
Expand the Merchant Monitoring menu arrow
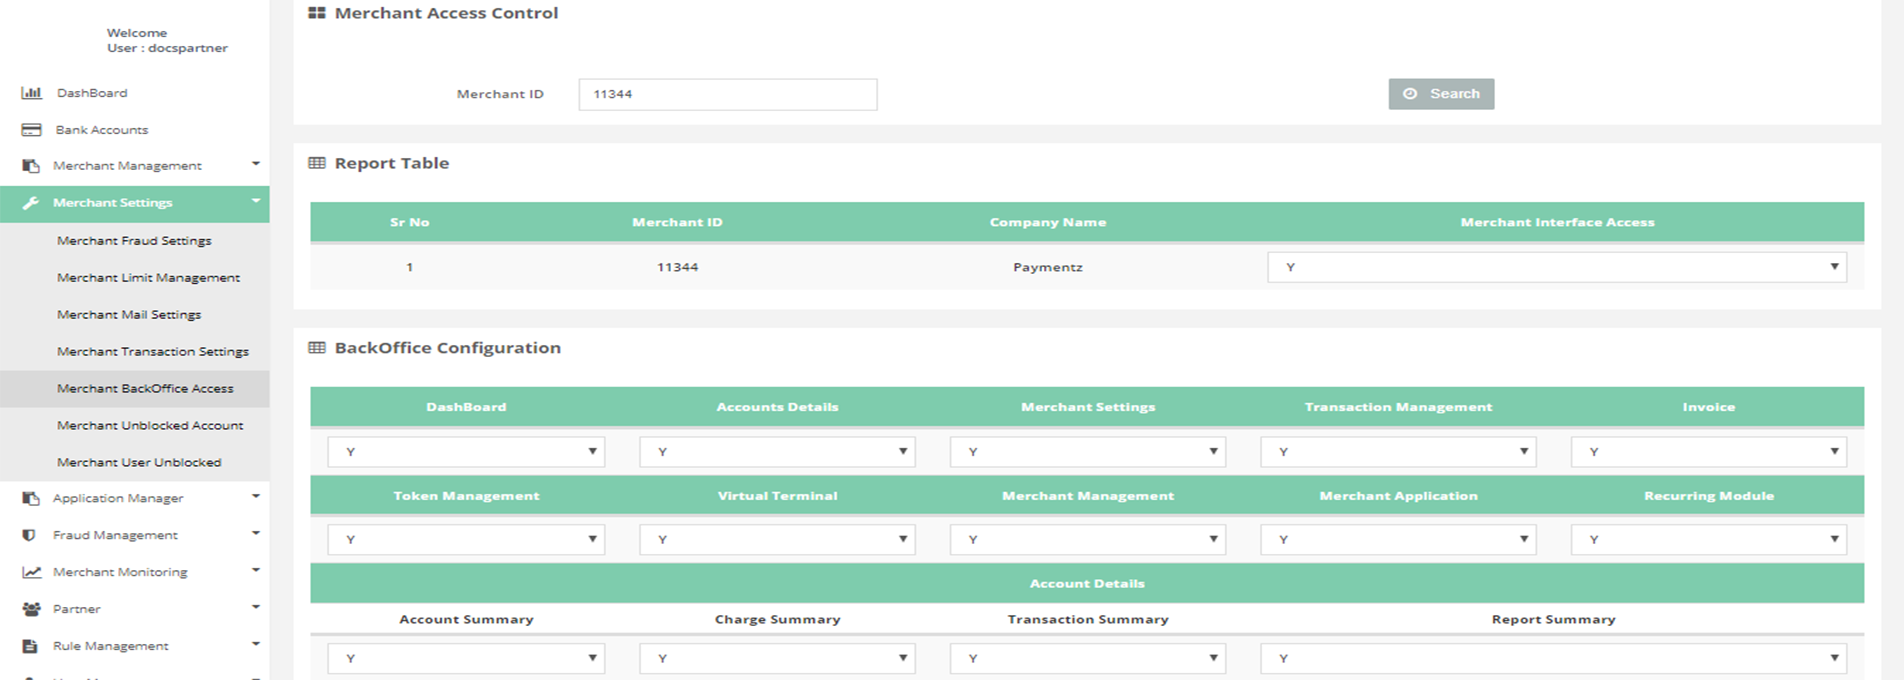256,571
